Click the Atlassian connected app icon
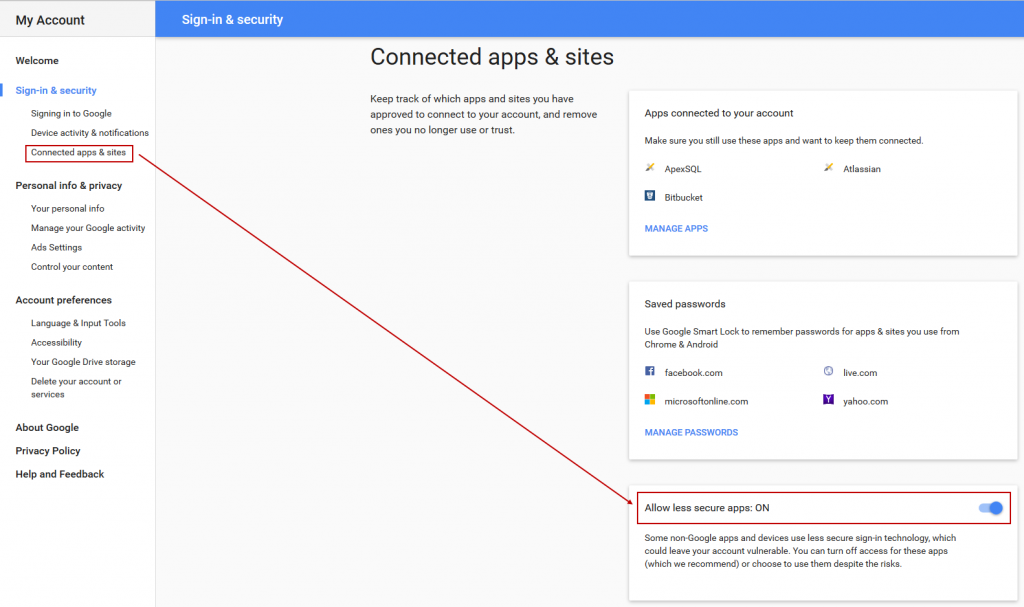The image size is (1024, 607). point(828,169)
